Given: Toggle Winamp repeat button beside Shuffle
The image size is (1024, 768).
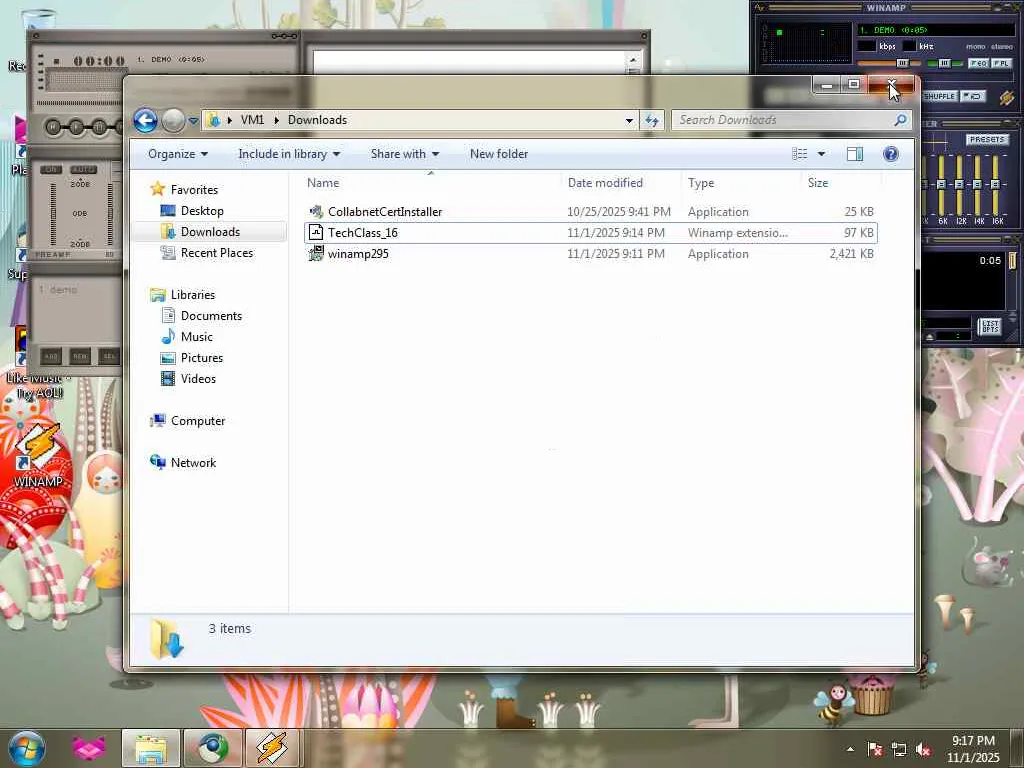Looking at the screenshot, I should coord(972,96).
